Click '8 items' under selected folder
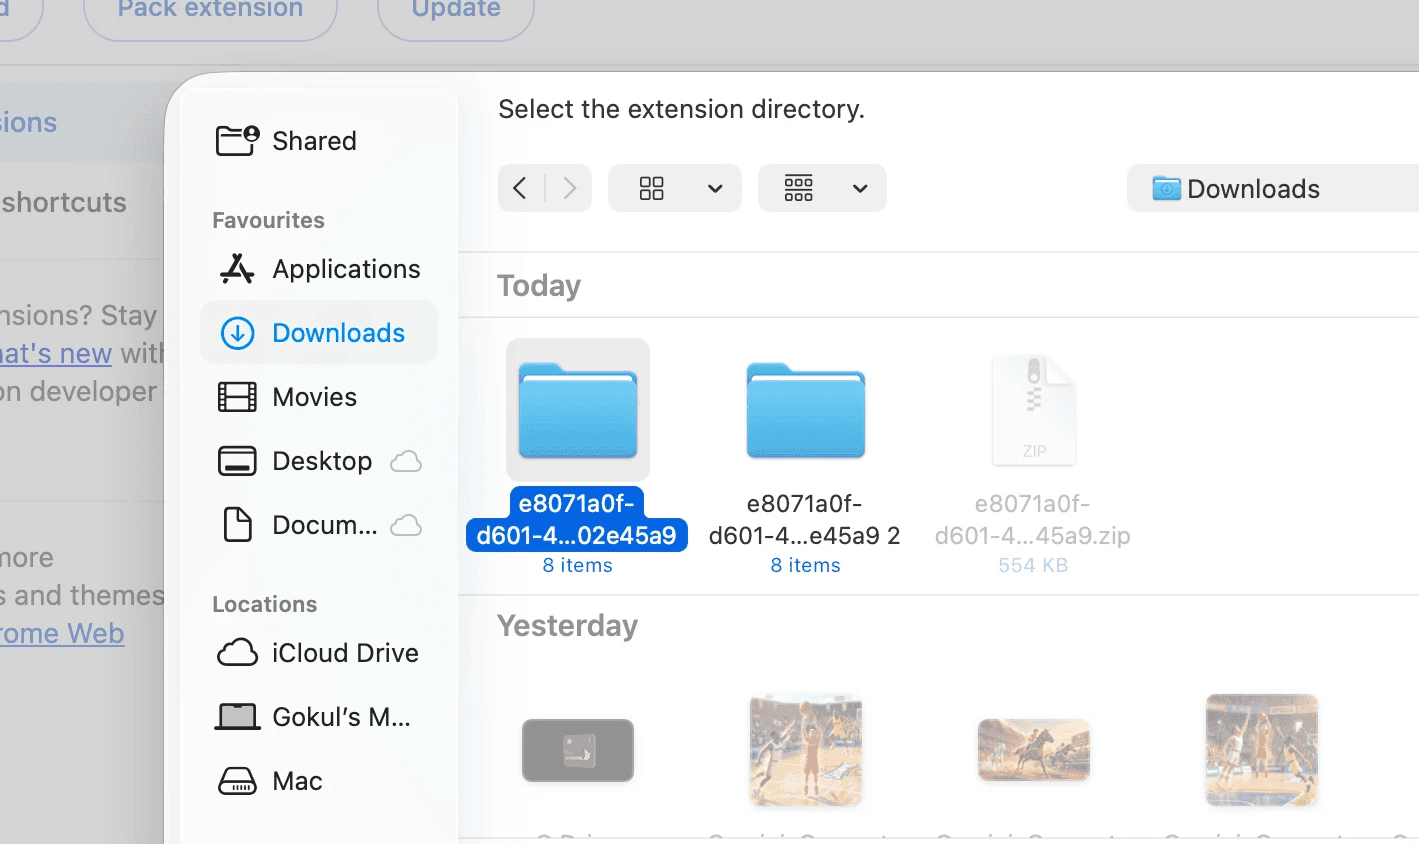Image resolution: width=1419 pixels, height=844 pixels. (577, 565)
